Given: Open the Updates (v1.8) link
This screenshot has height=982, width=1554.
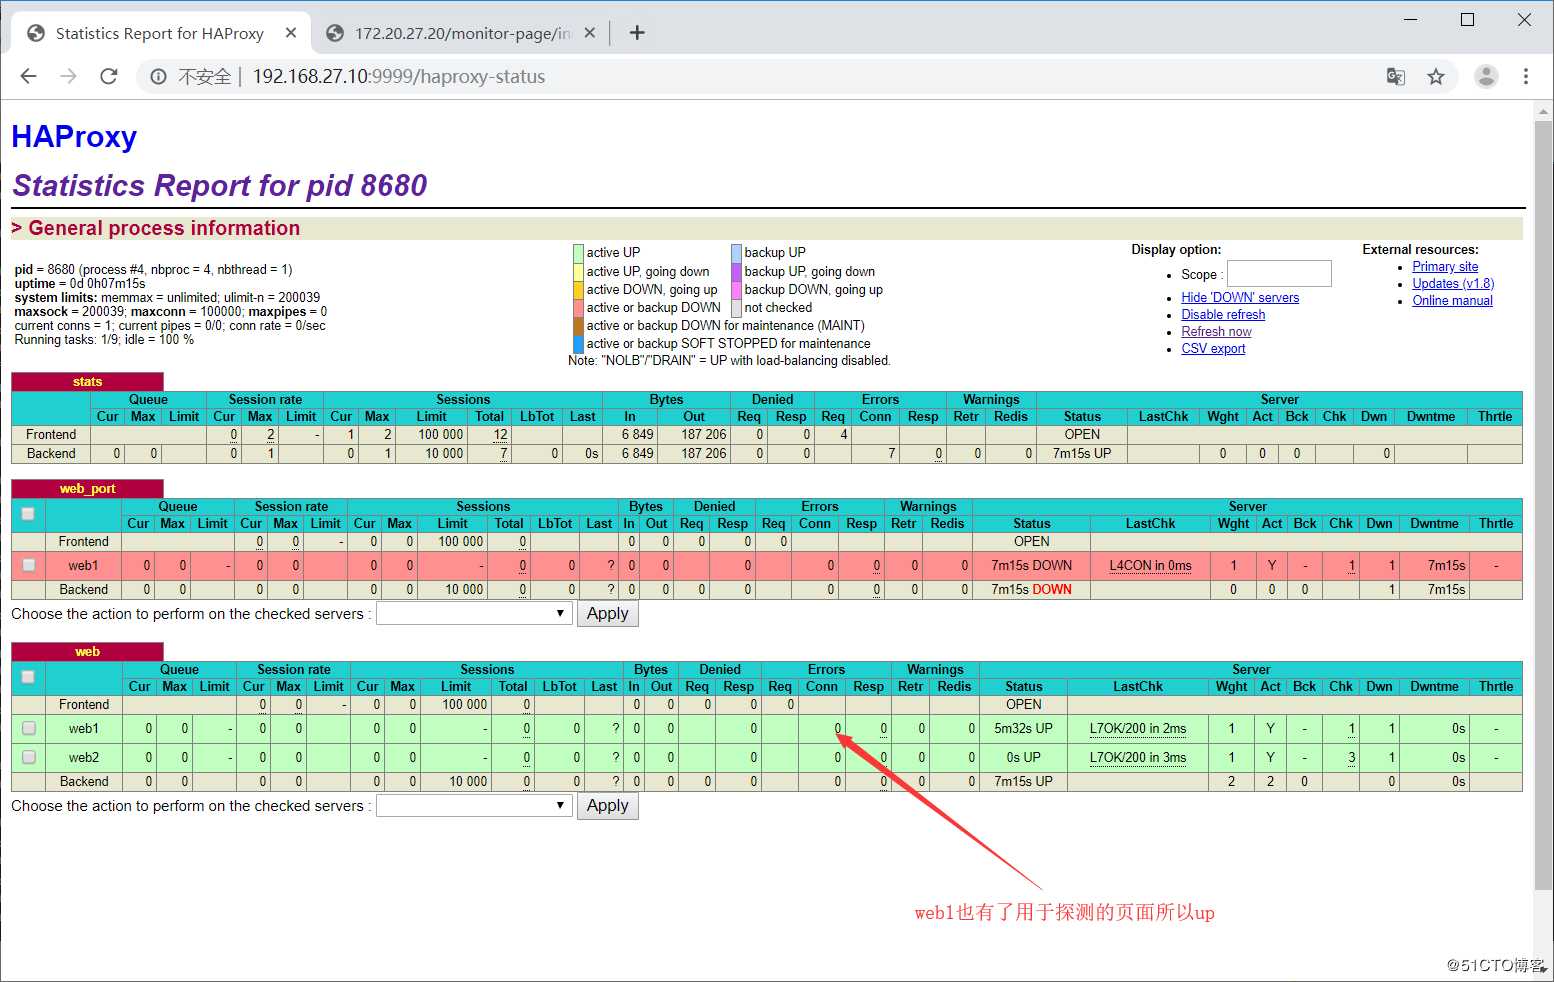Looking at the screenshot, I should point(1453,283).
